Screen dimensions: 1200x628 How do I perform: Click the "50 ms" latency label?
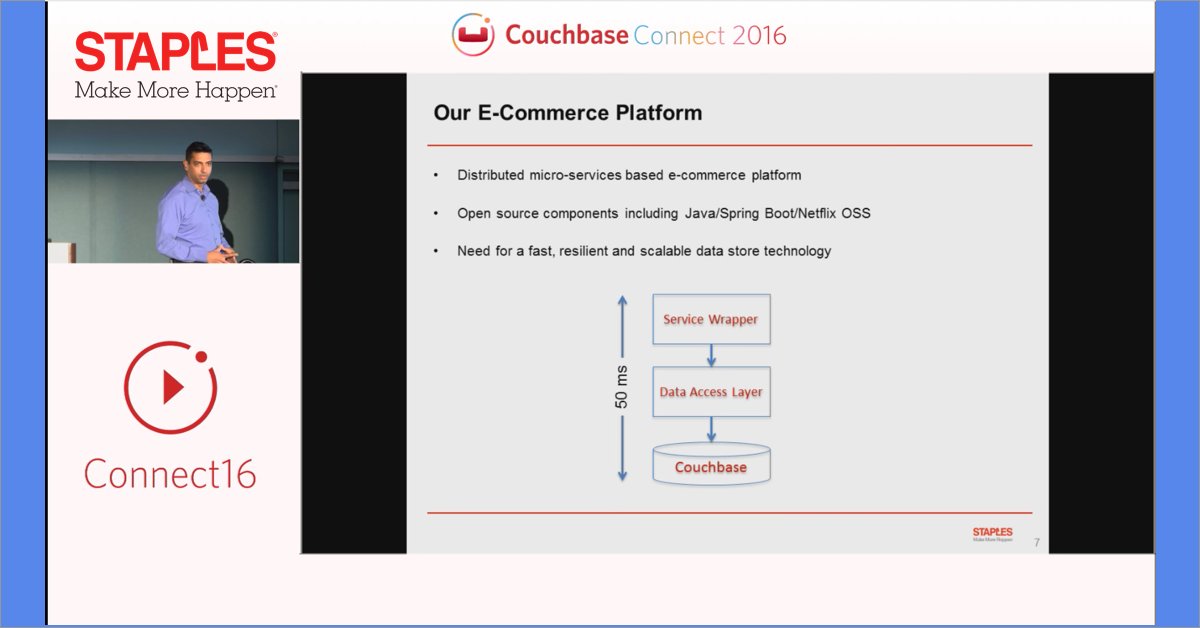pyautogui.click(x=621, y=387)
